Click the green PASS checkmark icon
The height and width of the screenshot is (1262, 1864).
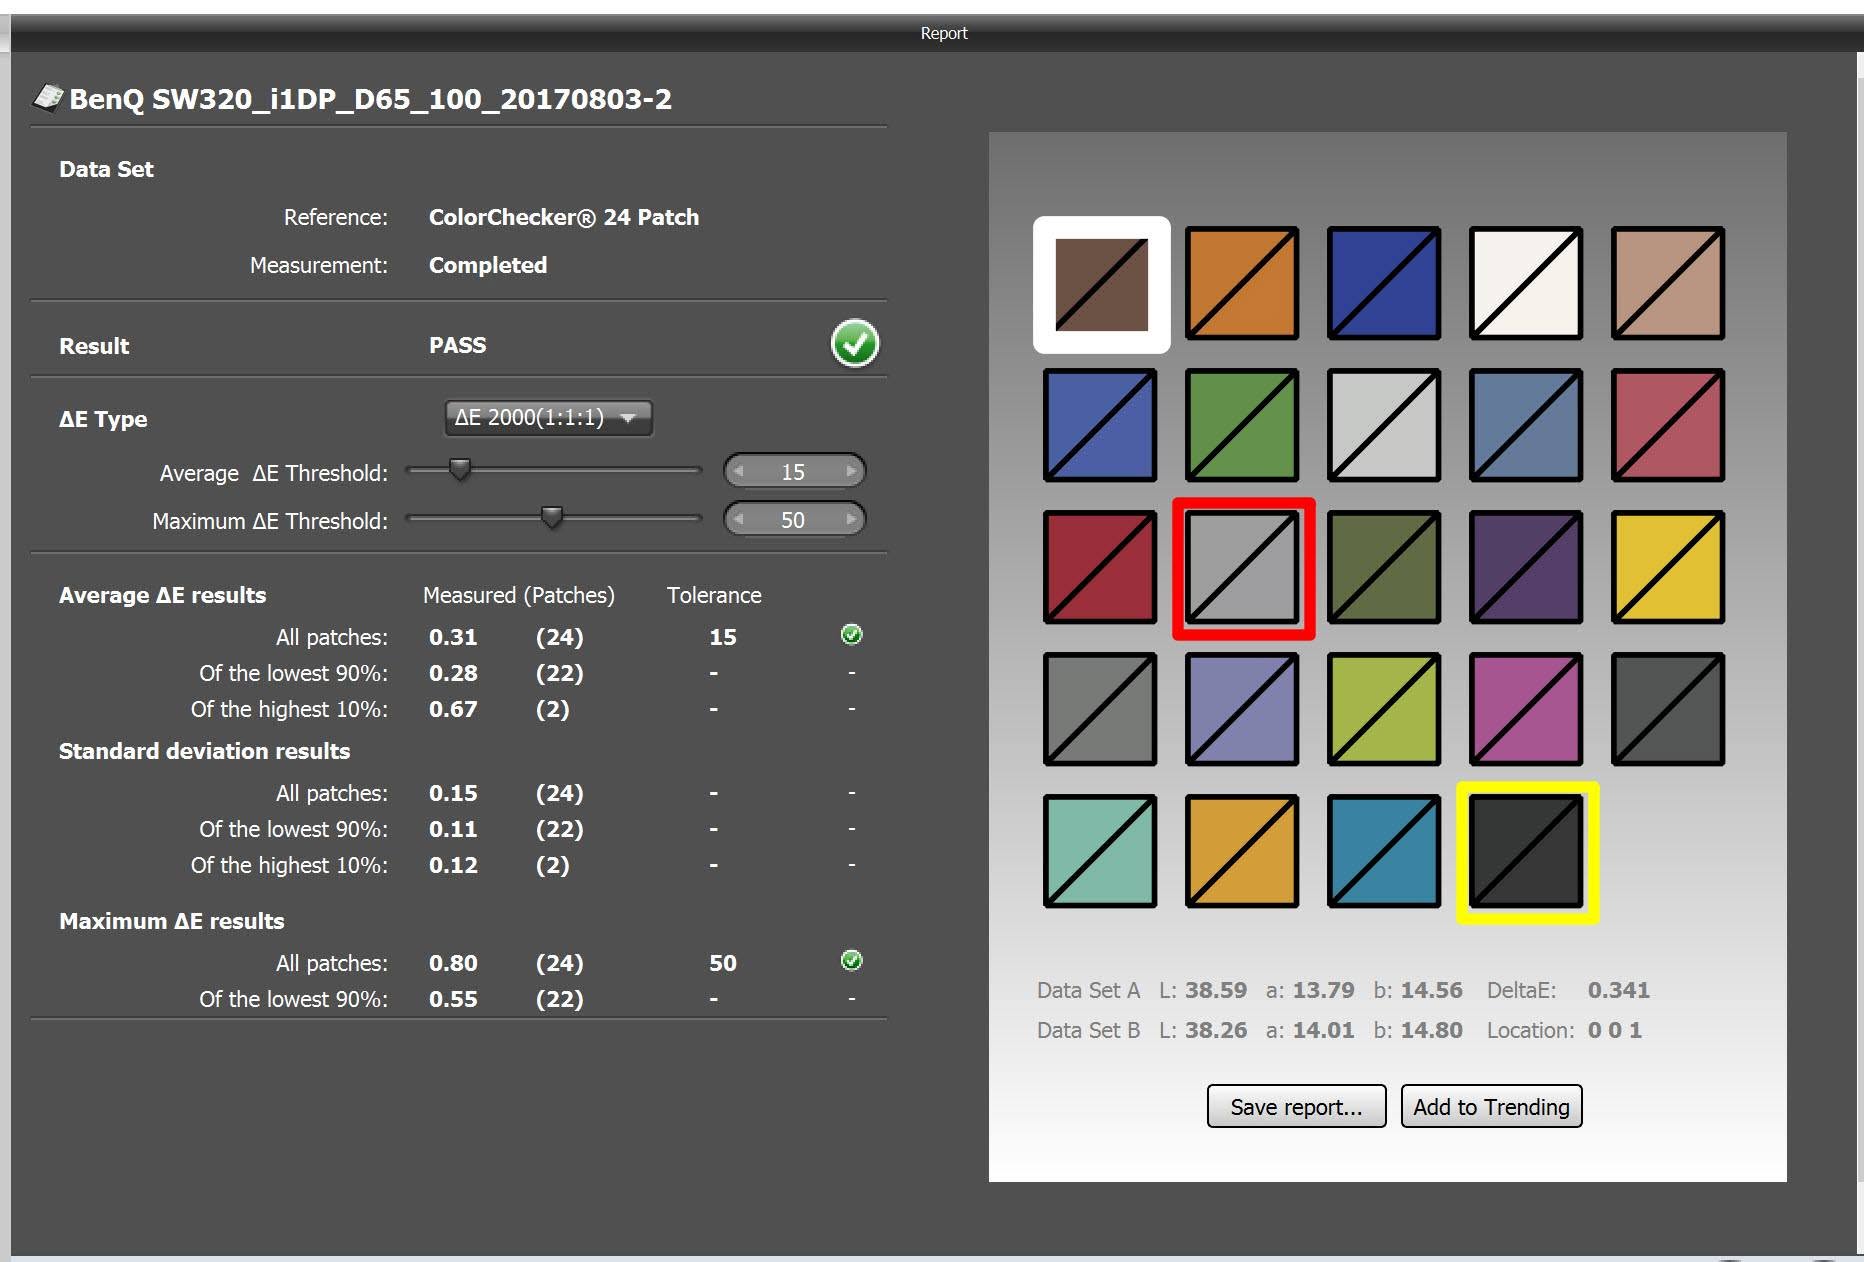point(855,344)
